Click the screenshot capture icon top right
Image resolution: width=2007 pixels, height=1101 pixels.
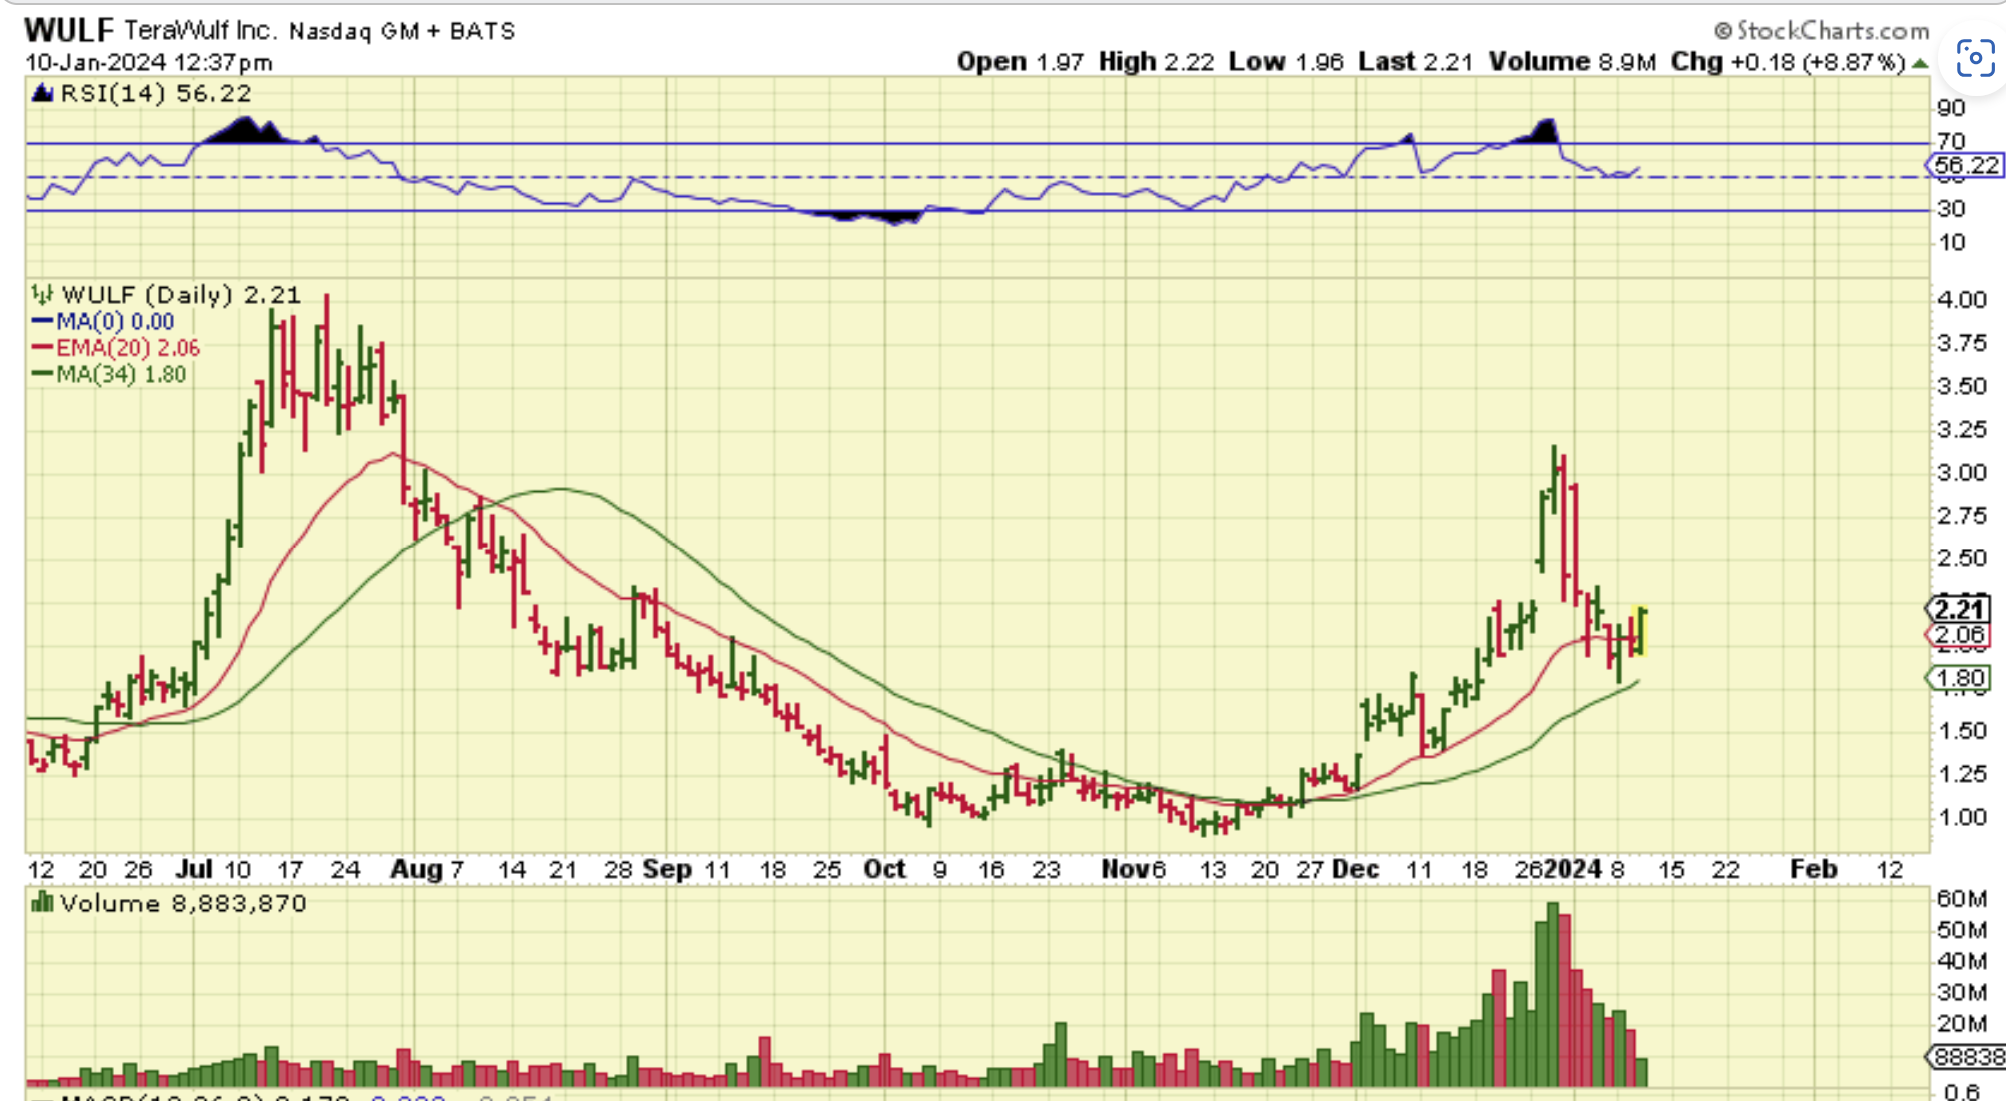1975,58
